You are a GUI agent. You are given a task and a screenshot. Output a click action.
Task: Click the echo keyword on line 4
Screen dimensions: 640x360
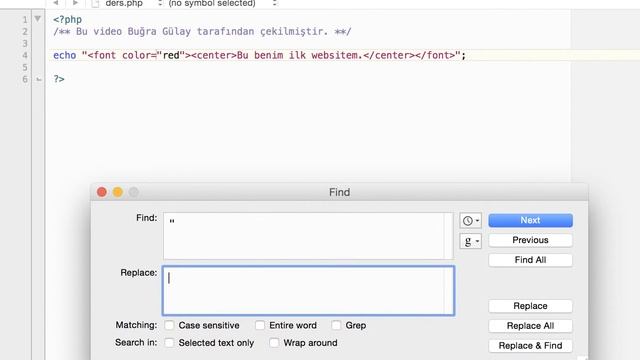[x=64, y=56]
